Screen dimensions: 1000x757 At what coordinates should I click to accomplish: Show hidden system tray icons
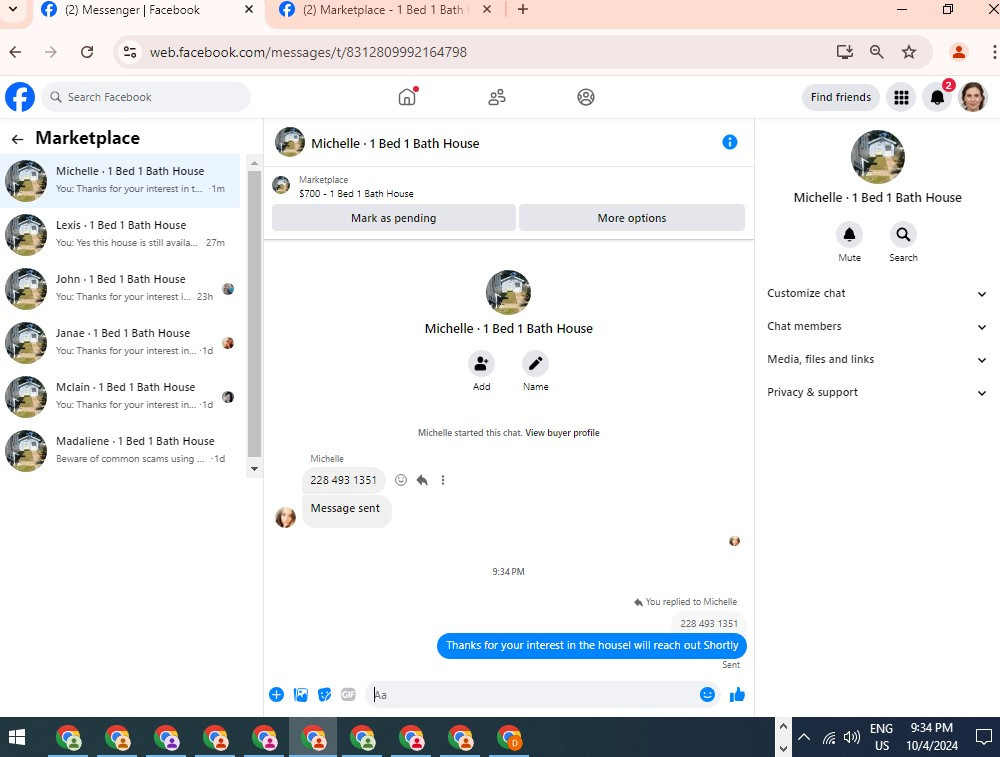[804, 737]
